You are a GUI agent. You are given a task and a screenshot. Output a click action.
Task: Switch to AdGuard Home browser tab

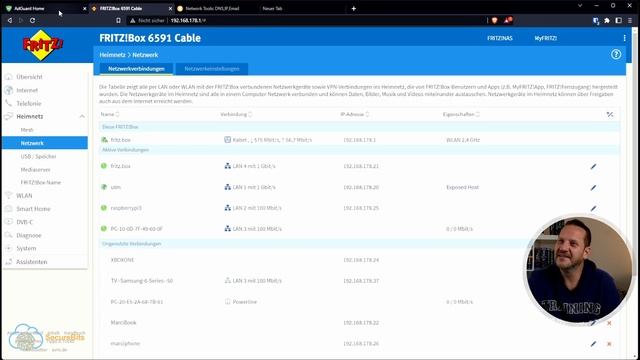click(45, 8)
